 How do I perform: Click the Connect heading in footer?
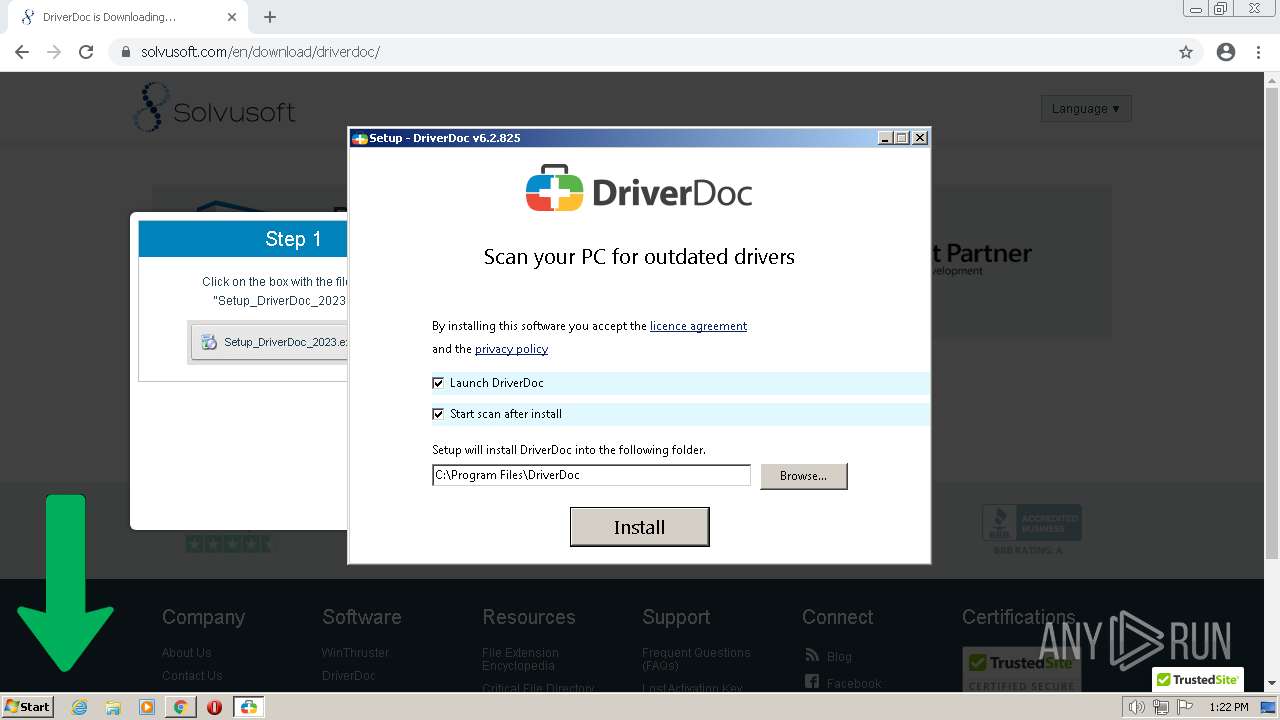(838, 617)
